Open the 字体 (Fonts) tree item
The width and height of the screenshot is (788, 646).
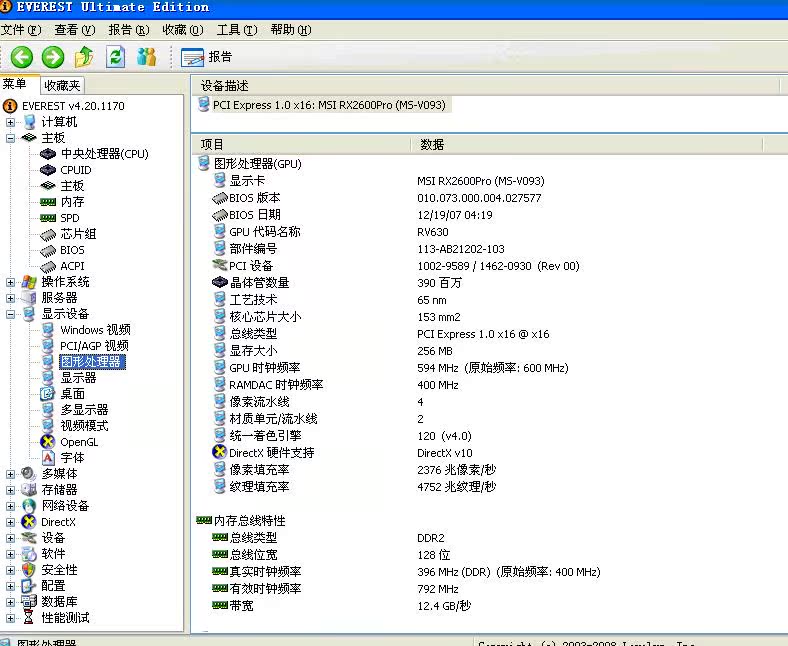[72, 458]
